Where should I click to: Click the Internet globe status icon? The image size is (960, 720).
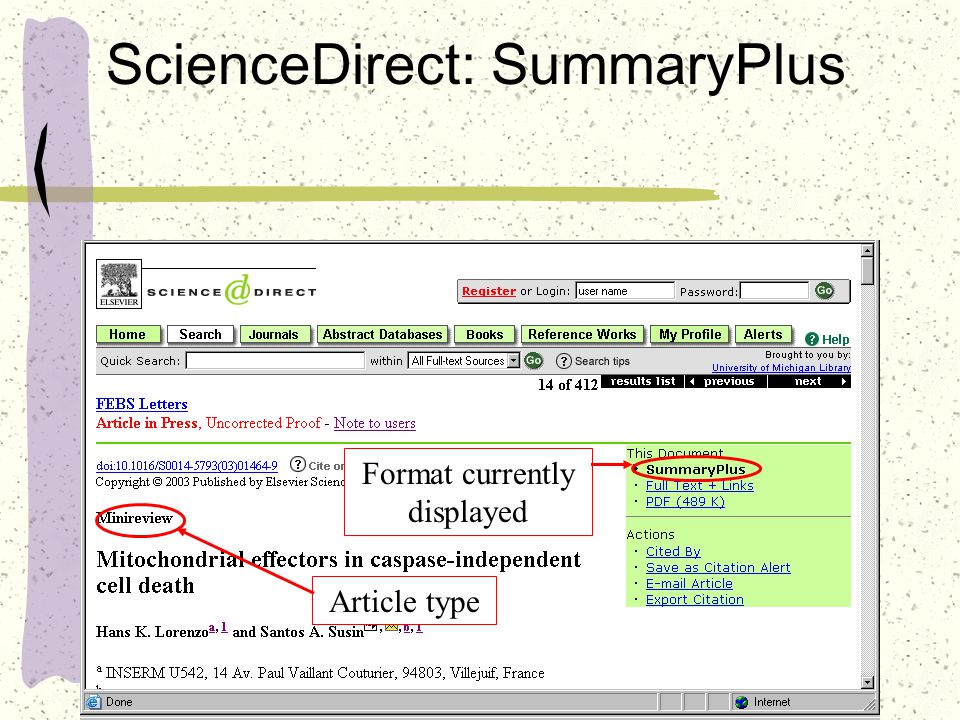pyautogui.click(x=741, y=702)
